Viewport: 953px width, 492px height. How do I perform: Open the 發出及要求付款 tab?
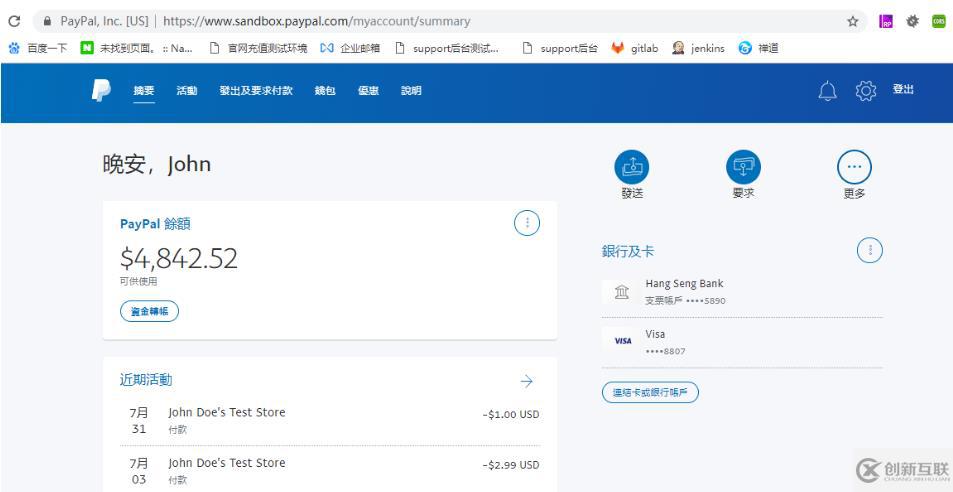tap(256, 91)
